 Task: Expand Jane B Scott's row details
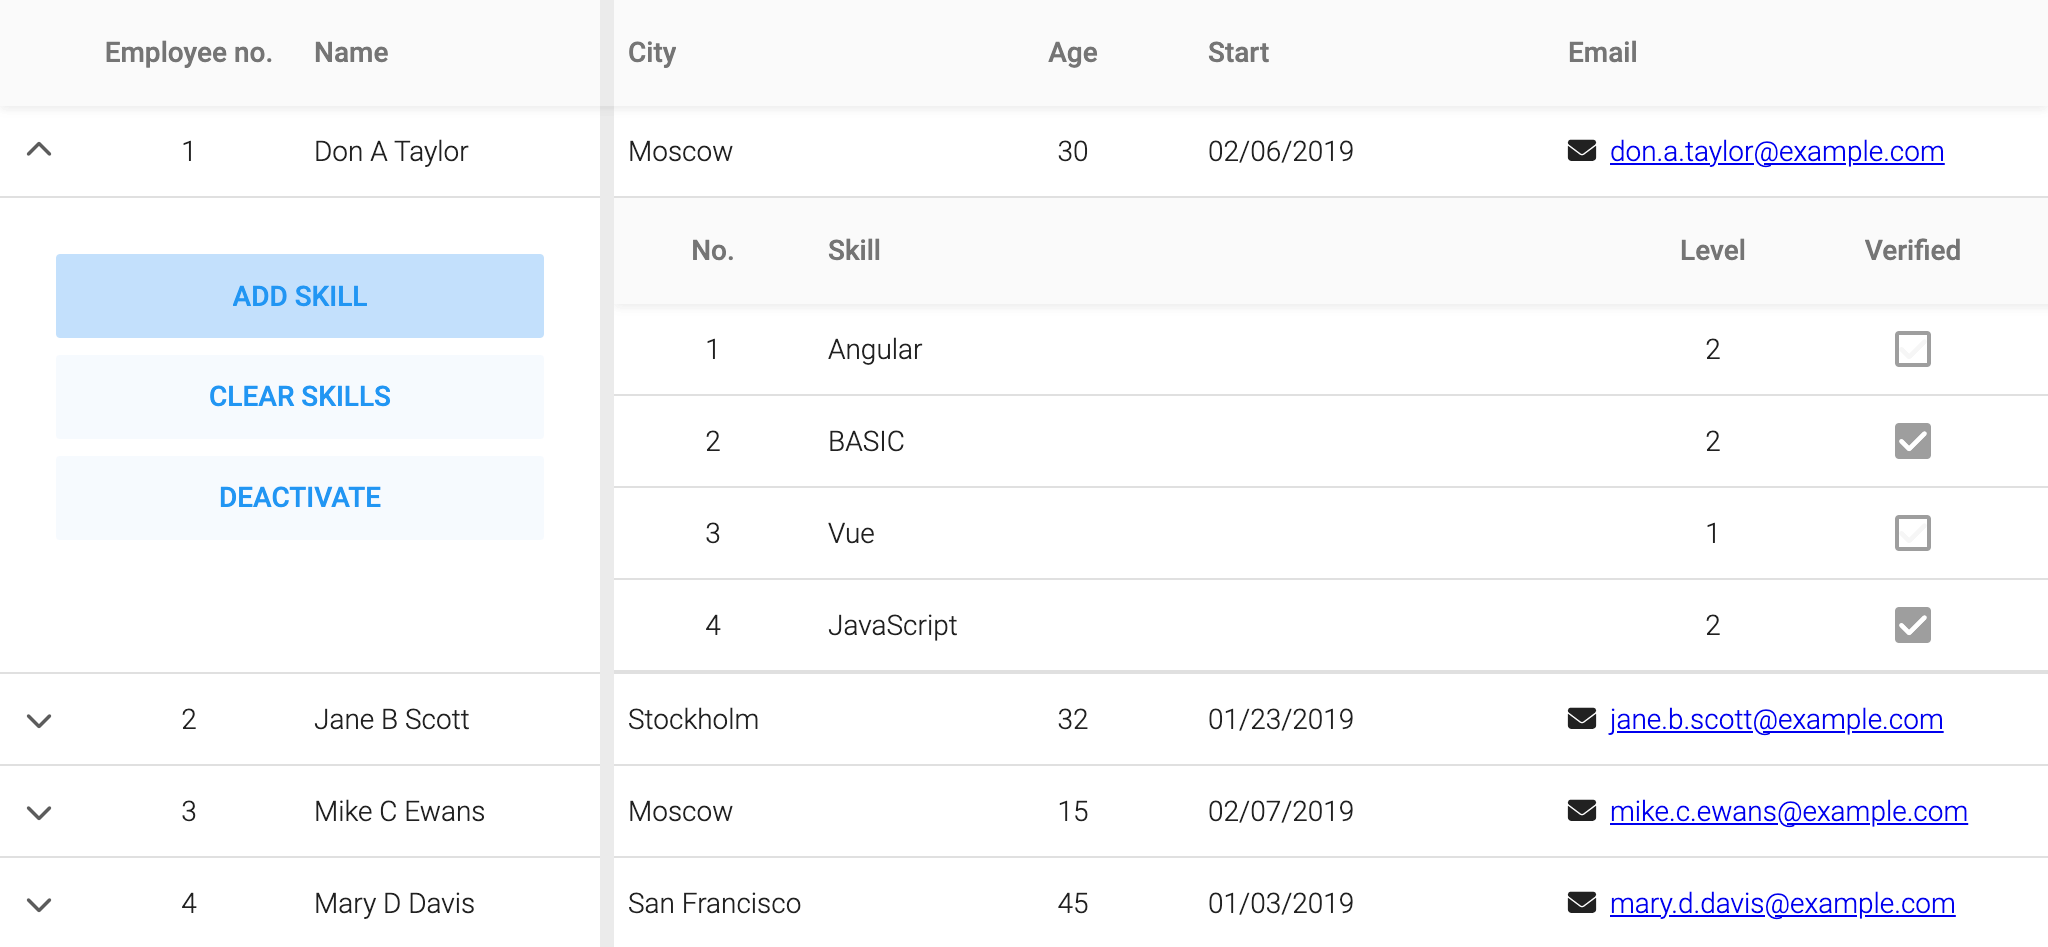(x=39, y=720)
